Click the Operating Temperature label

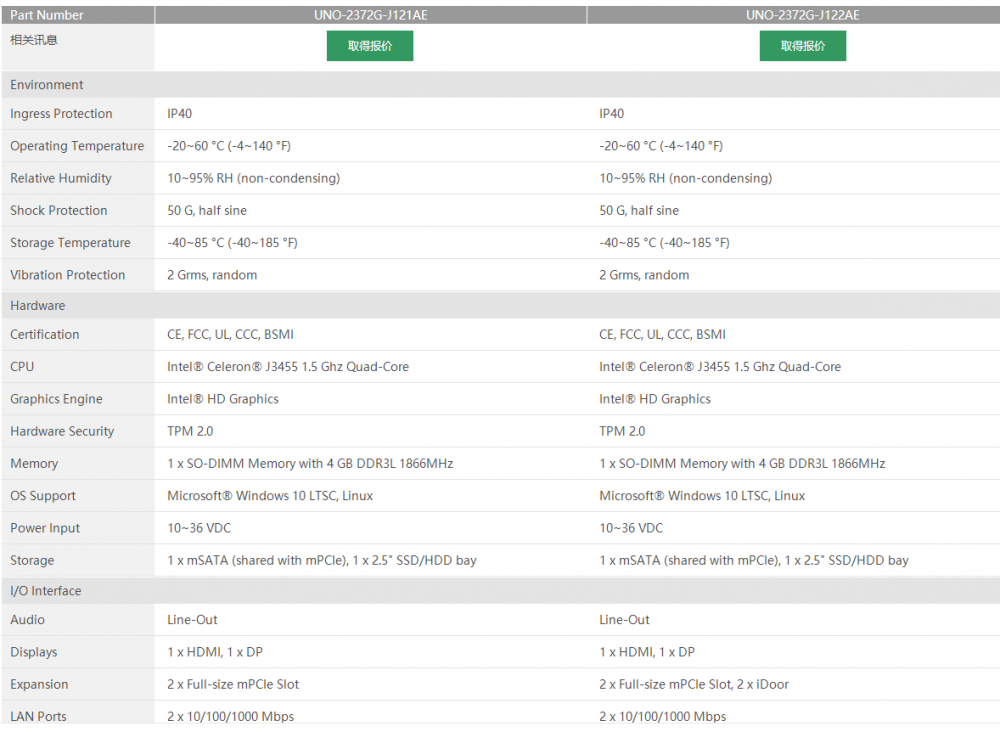[x=77, y=146]
